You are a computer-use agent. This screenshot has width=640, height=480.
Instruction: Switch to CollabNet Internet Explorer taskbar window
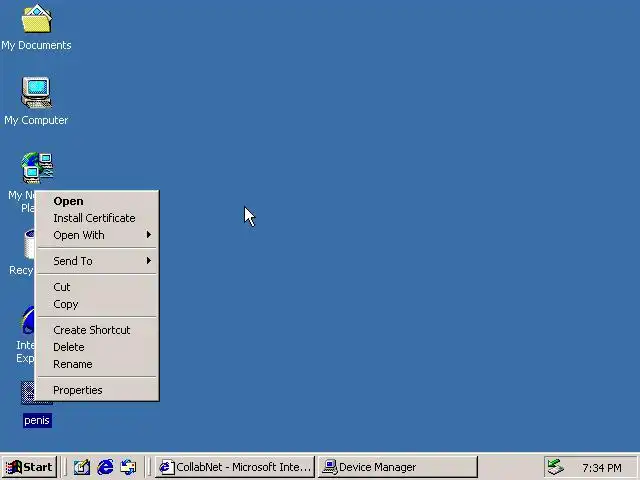coord(235,467)
